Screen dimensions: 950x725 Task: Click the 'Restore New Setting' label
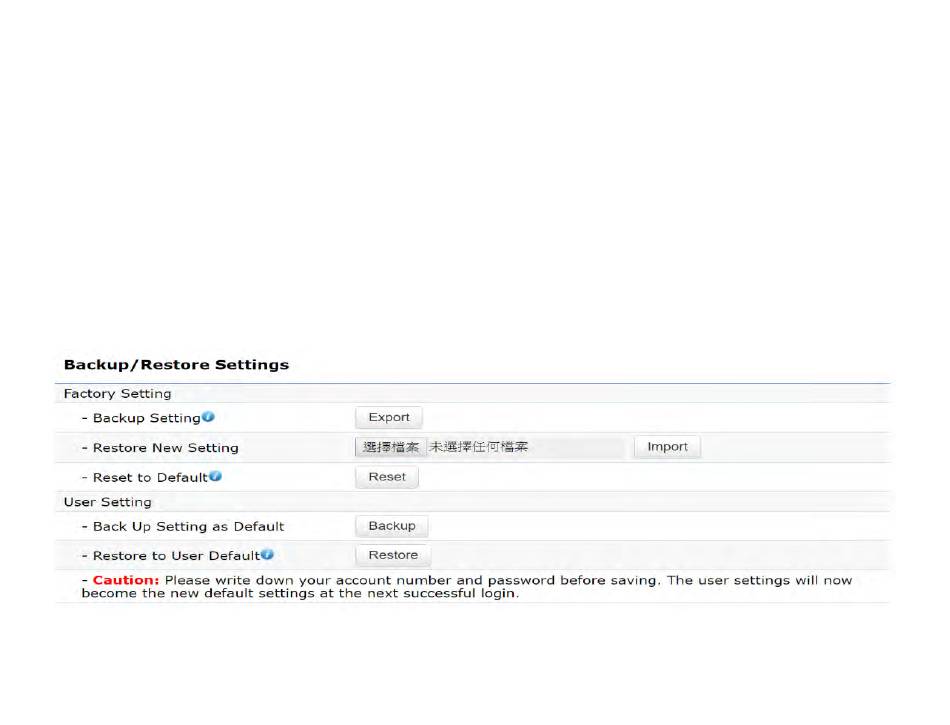click(x=165, y=448)
